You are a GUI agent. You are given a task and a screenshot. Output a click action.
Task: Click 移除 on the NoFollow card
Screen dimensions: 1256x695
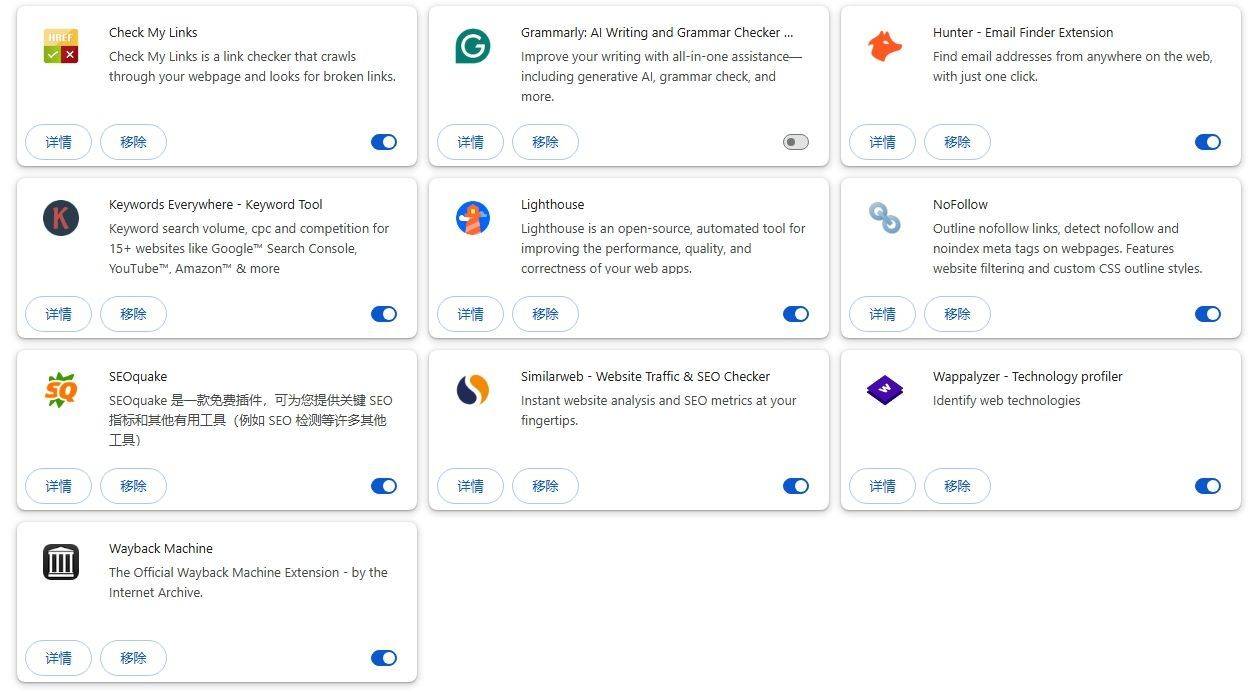coord(957,314)
